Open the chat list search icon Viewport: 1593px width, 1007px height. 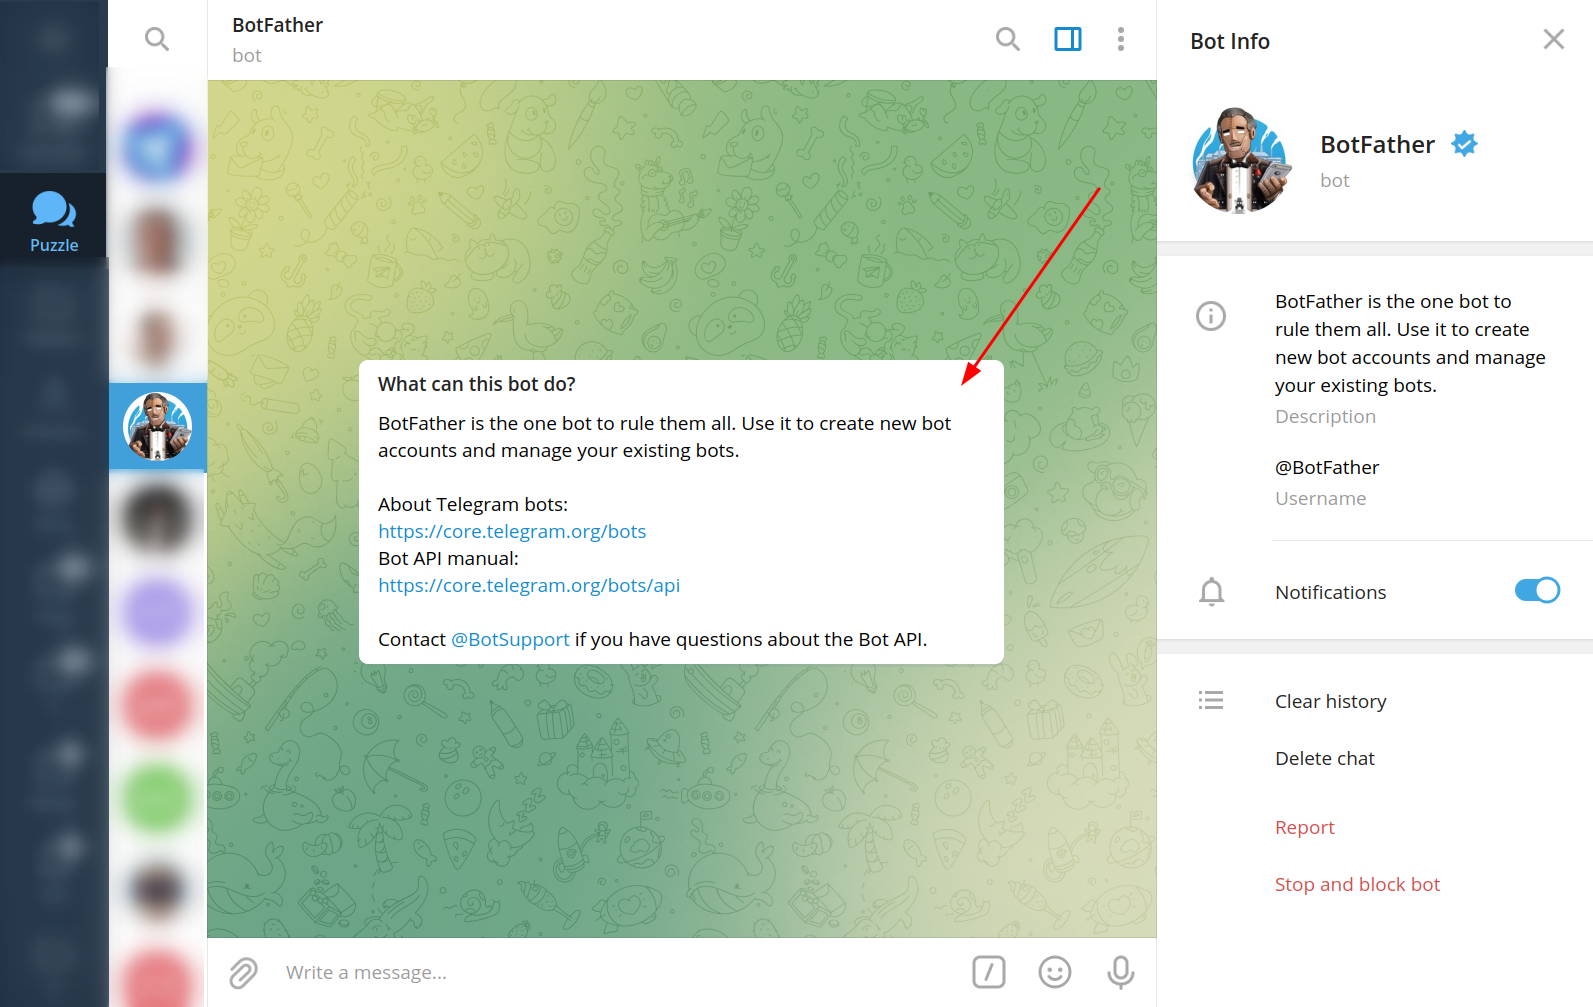coord(157,39)
